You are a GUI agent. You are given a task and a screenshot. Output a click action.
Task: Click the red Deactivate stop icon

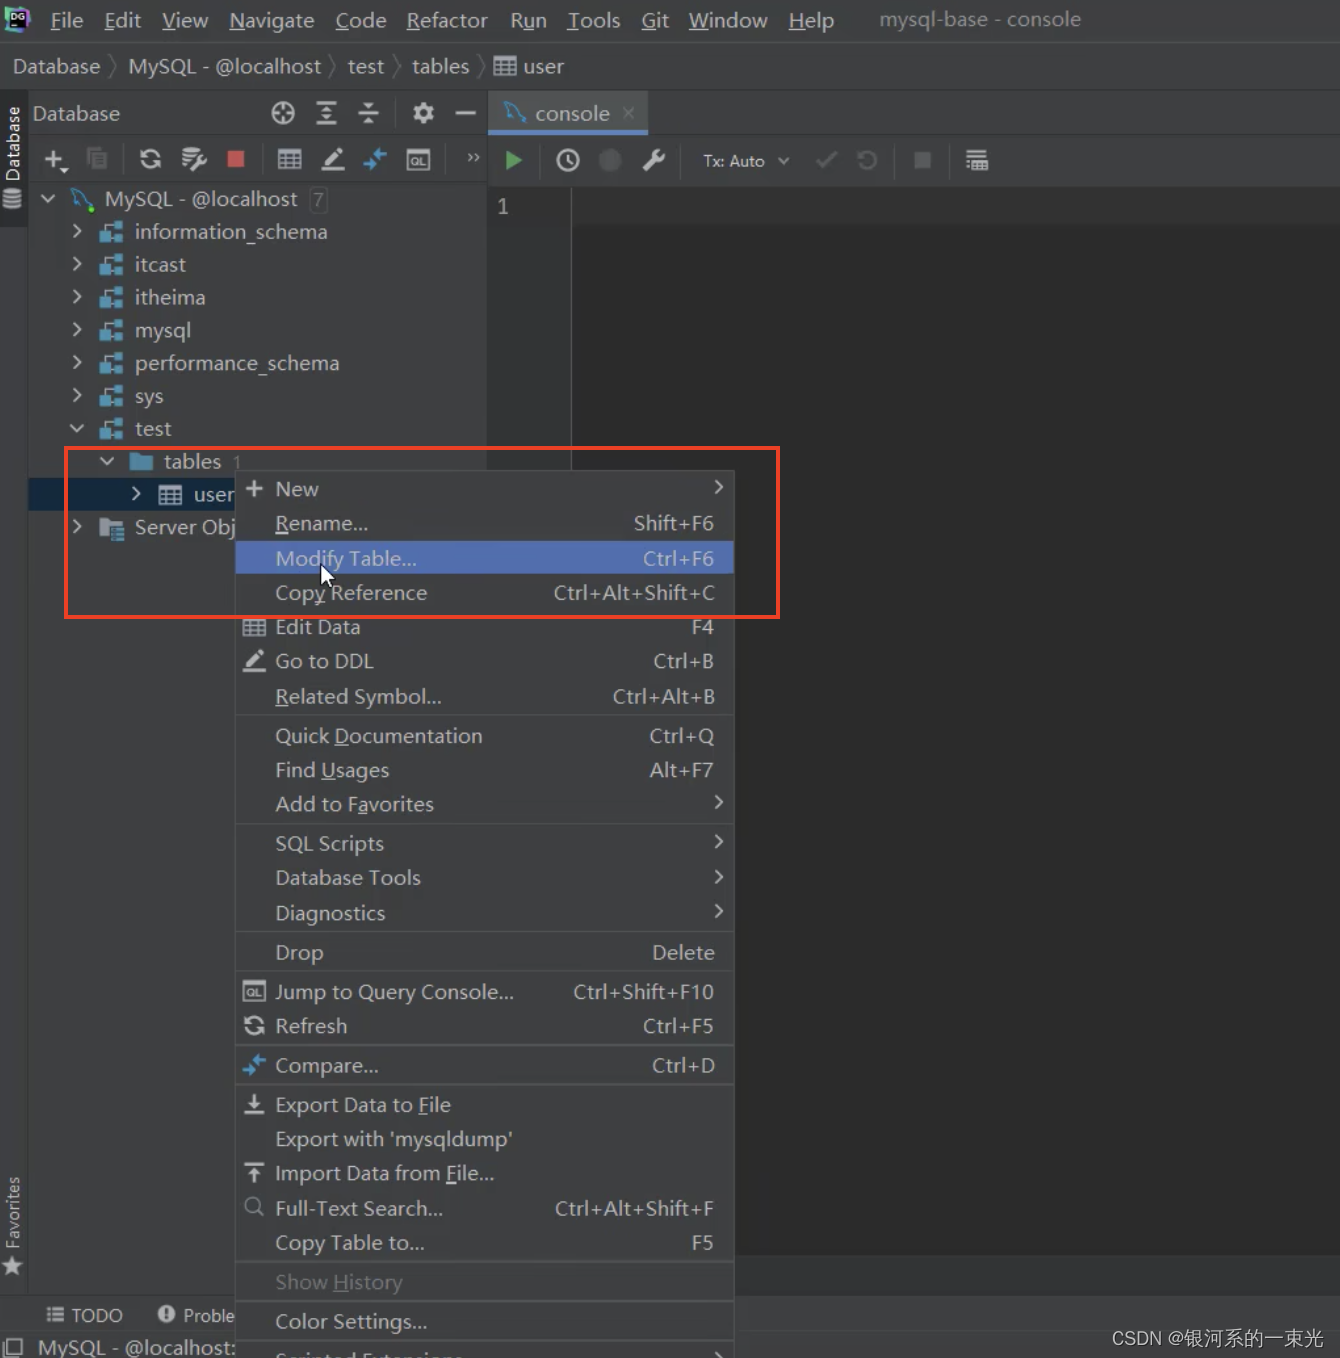[x=236, y=159]
